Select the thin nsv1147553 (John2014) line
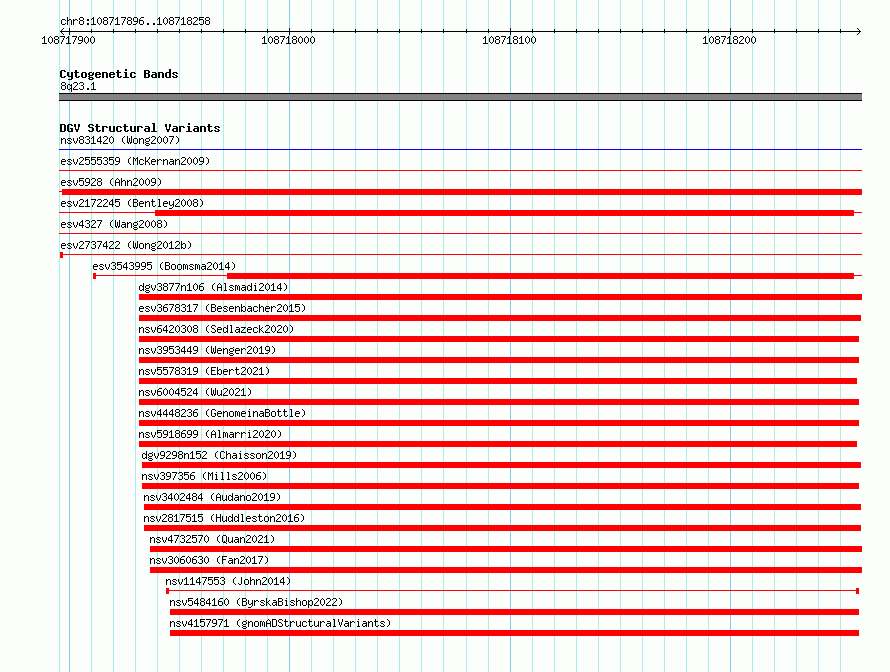 (x=512, y=591)
